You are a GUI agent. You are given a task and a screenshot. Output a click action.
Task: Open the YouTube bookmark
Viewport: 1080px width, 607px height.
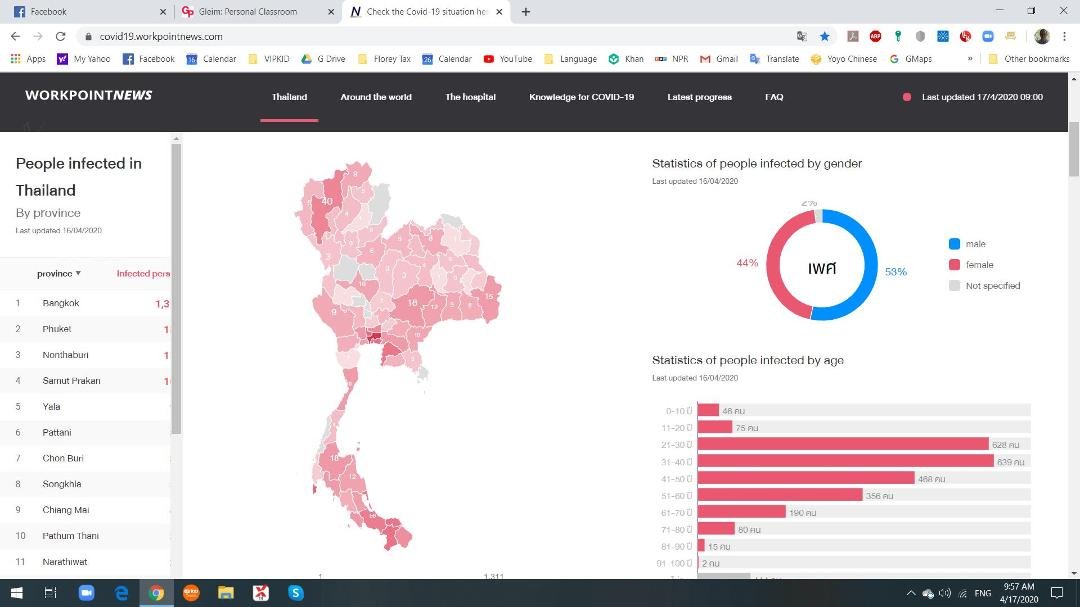[508, 59]
